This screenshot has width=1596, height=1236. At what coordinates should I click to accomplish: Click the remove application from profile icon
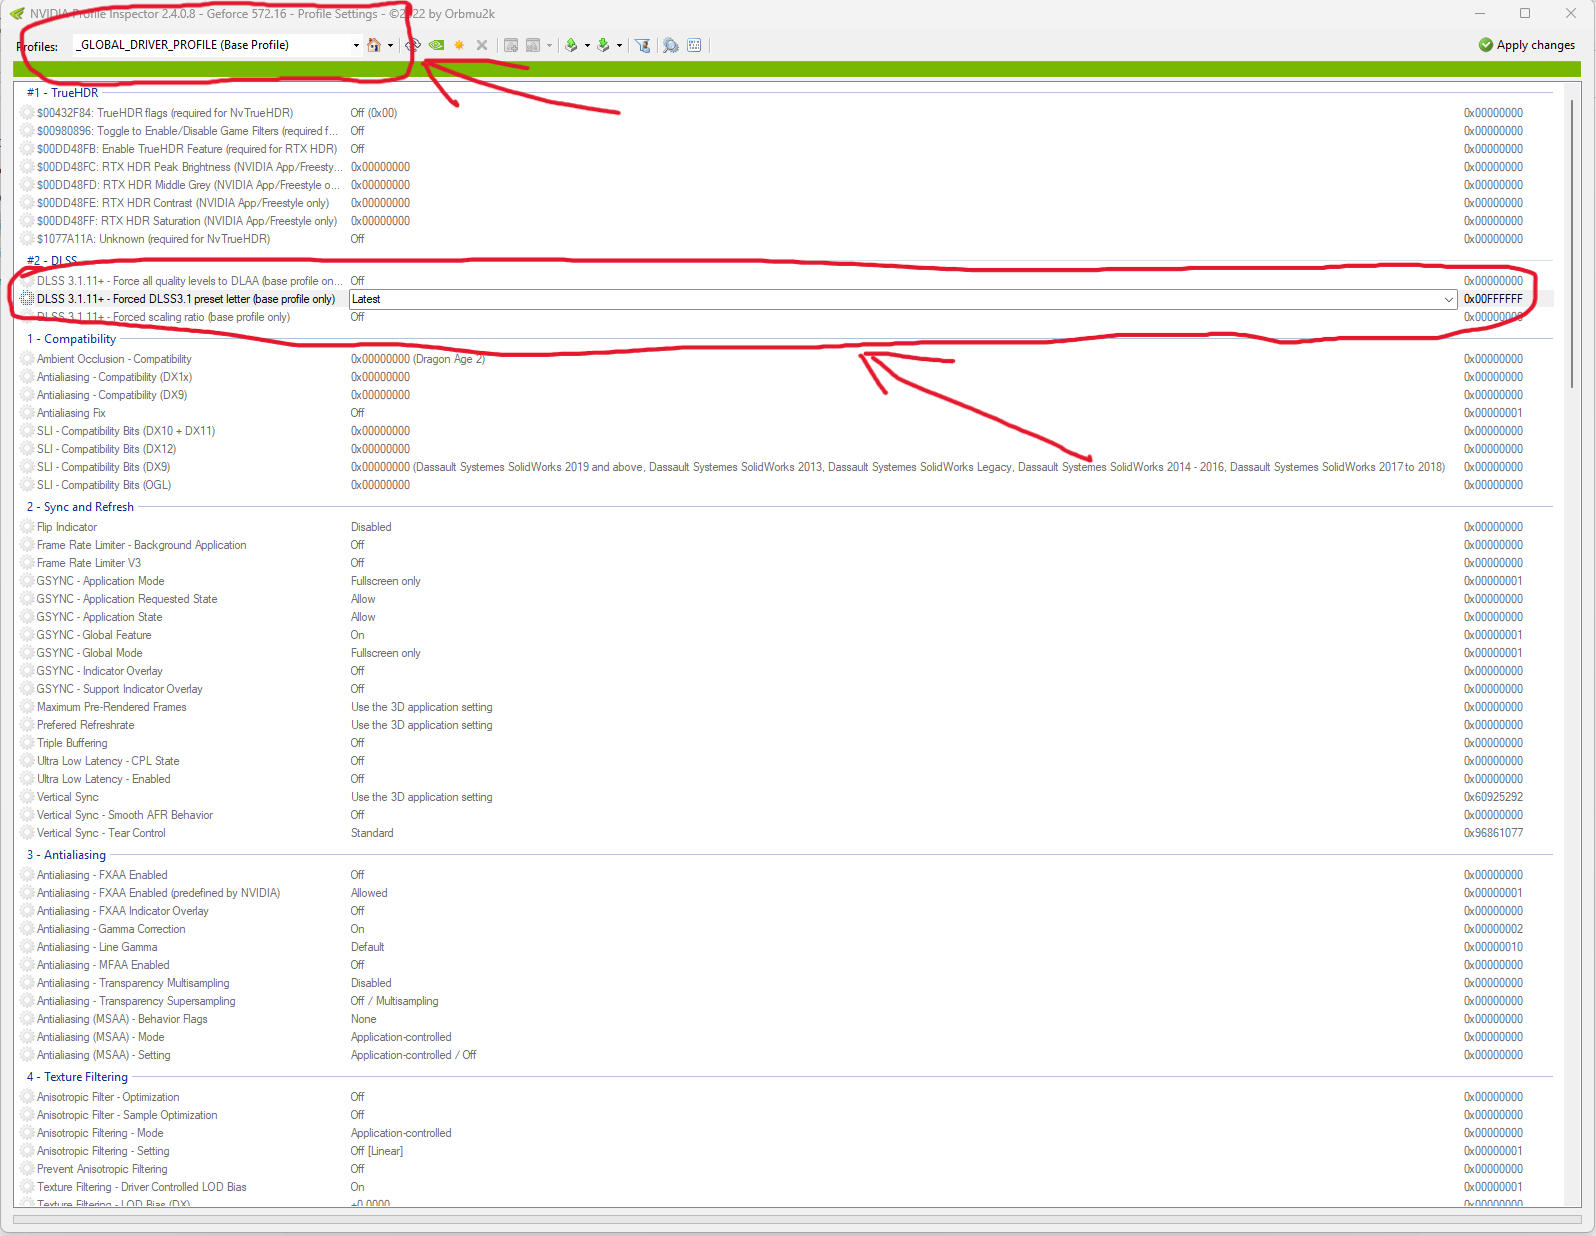[533, 45]
